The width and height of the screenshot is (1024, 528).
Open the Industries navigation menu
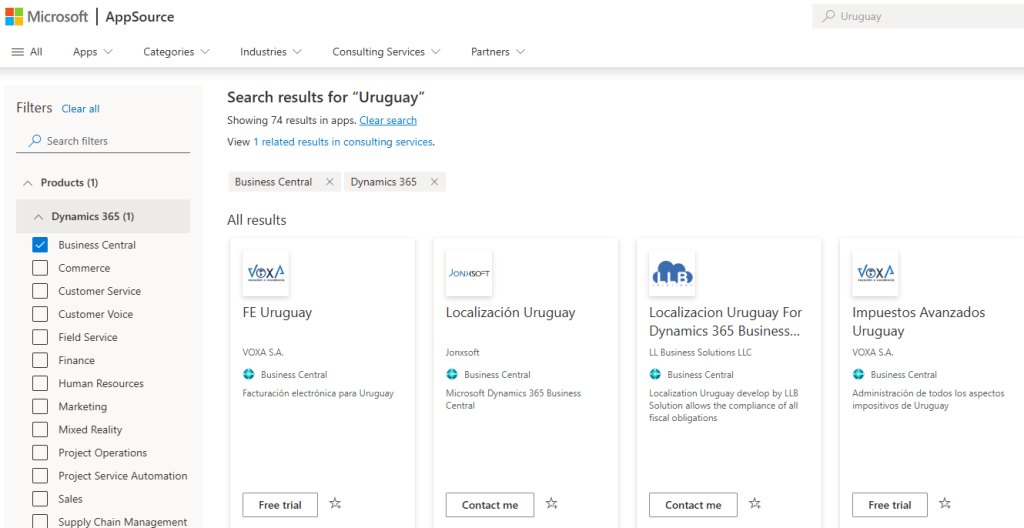[270, 52]
